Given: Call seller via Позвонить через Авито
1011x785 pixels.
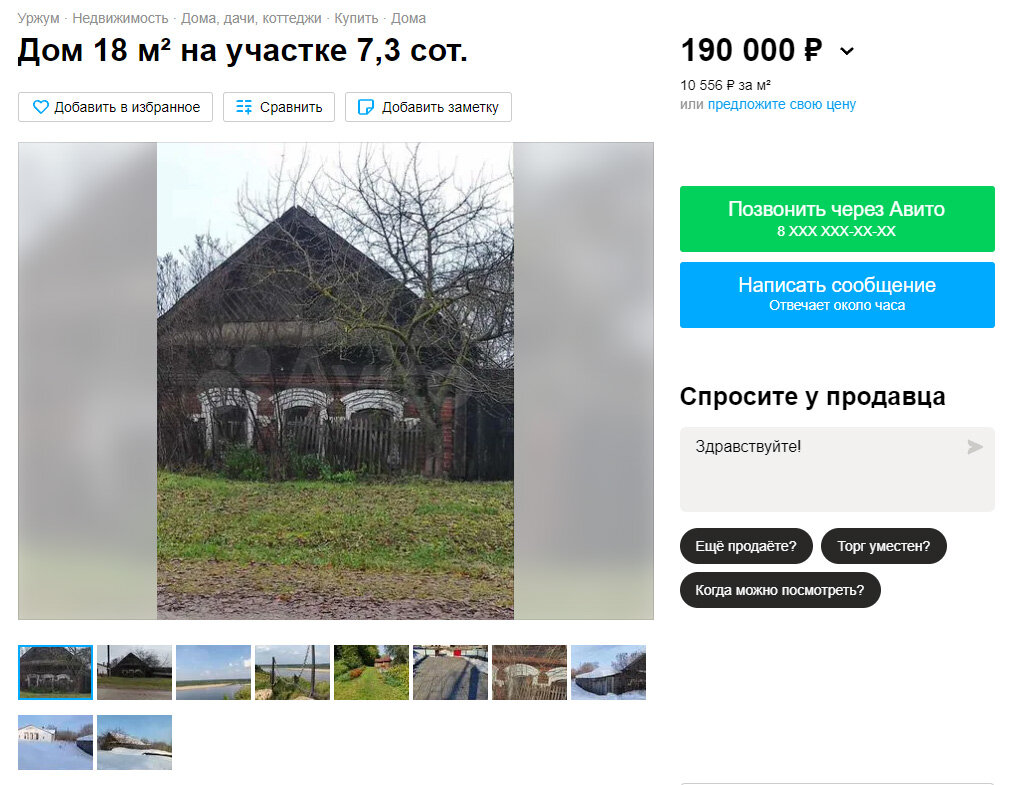Looking at the screenshot, I should click(x=837, y=219).
